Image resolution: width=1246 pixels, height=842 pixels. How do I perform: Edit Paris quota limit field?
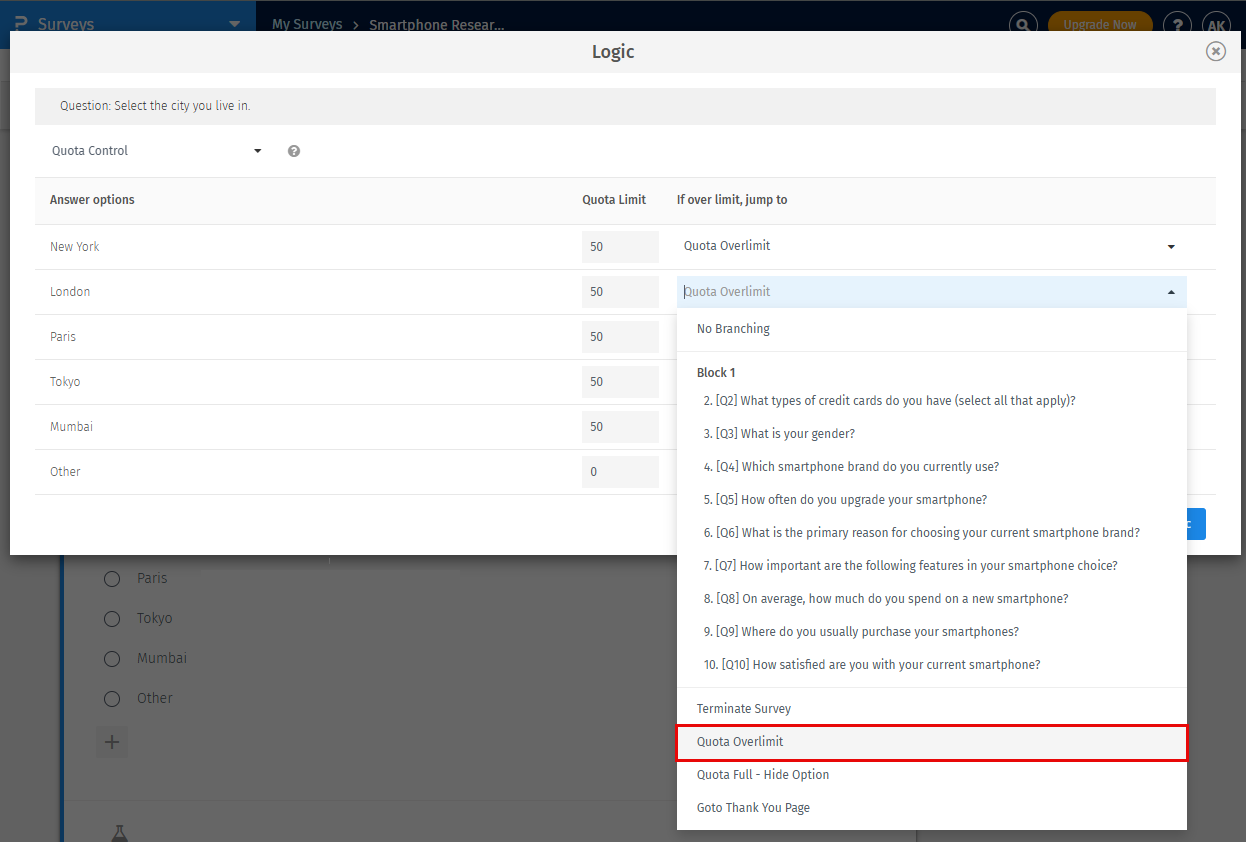click(620, 337)
